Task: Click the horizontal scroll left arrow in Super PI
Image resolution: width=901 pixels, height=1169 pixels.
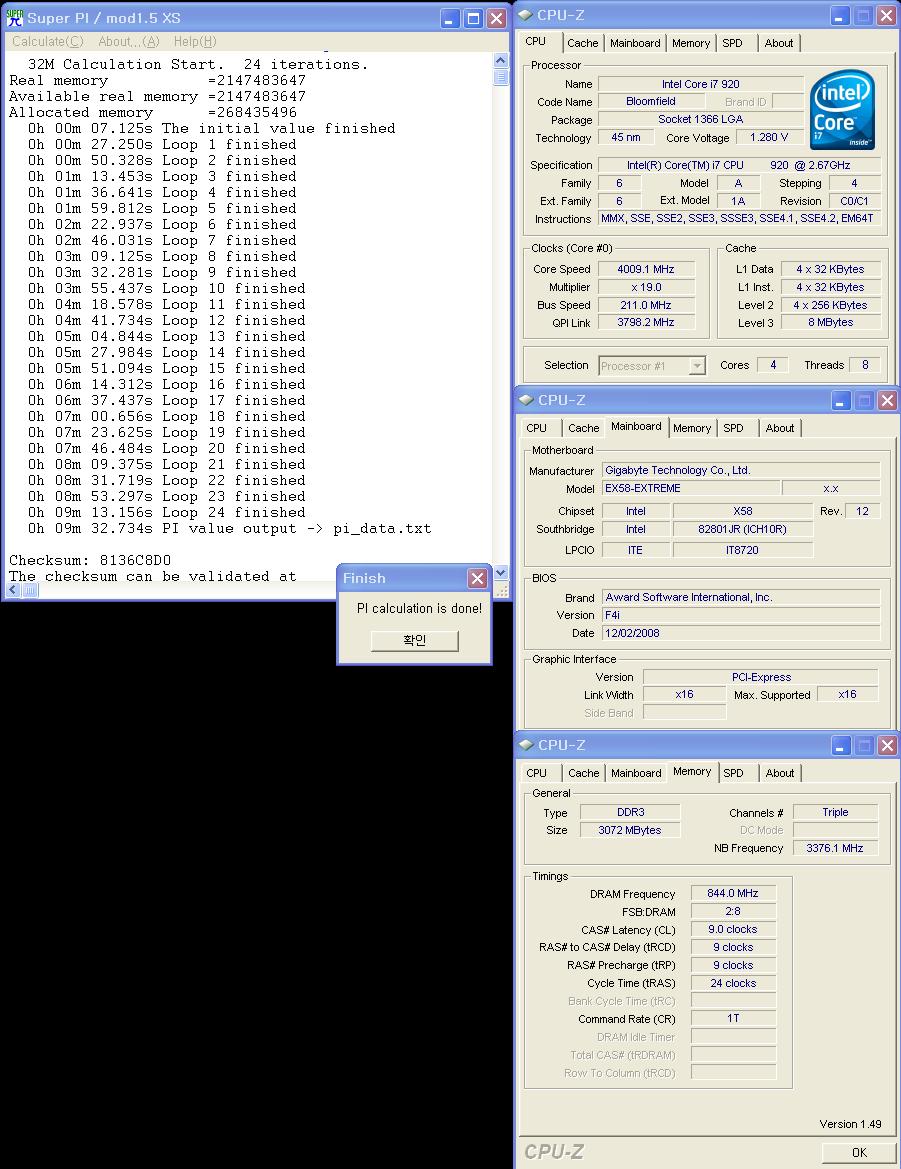Action: (x=13, y=590)
